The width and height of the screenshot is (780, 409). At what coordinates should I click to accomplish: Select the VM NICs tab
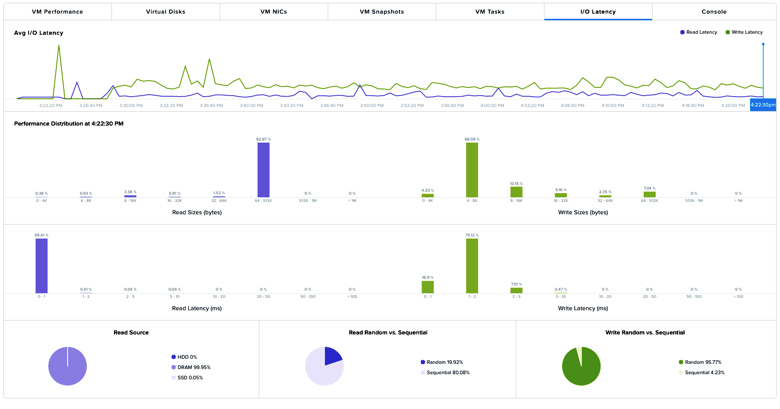[x=273, y=12]
